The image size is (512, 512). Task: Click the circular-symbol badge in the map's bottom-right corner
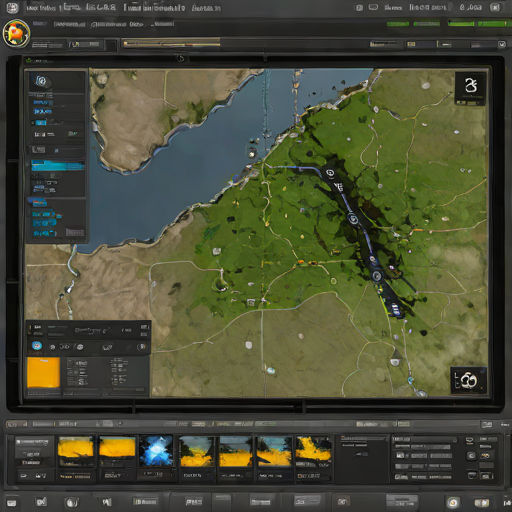(x=468, y=380)
